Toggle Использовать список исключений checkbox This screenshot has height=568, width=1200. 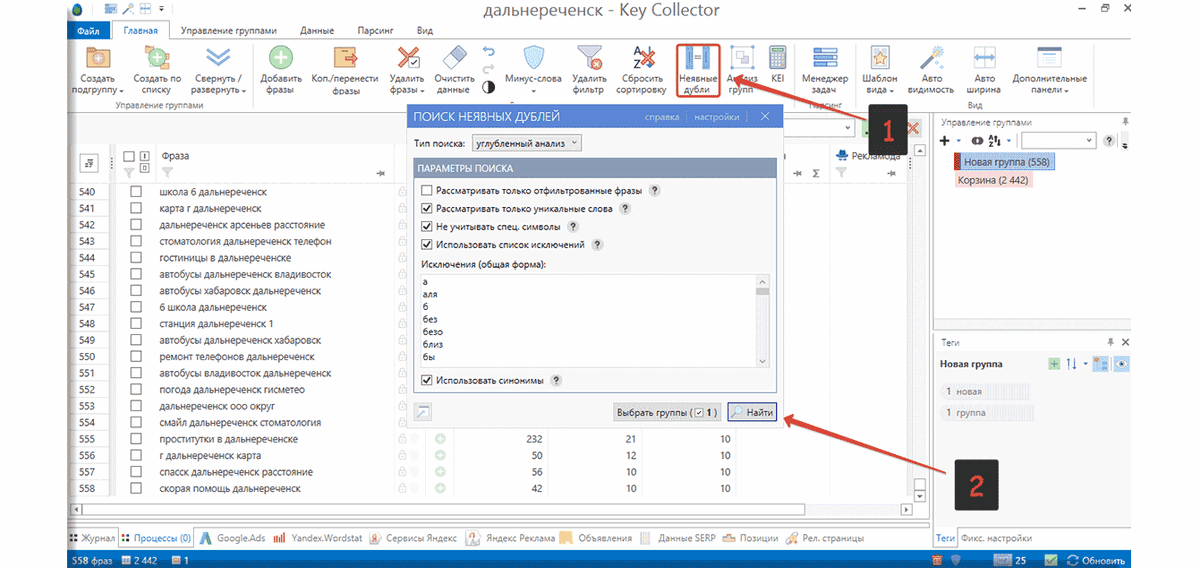pyautogui.click(x=428, y=244)
